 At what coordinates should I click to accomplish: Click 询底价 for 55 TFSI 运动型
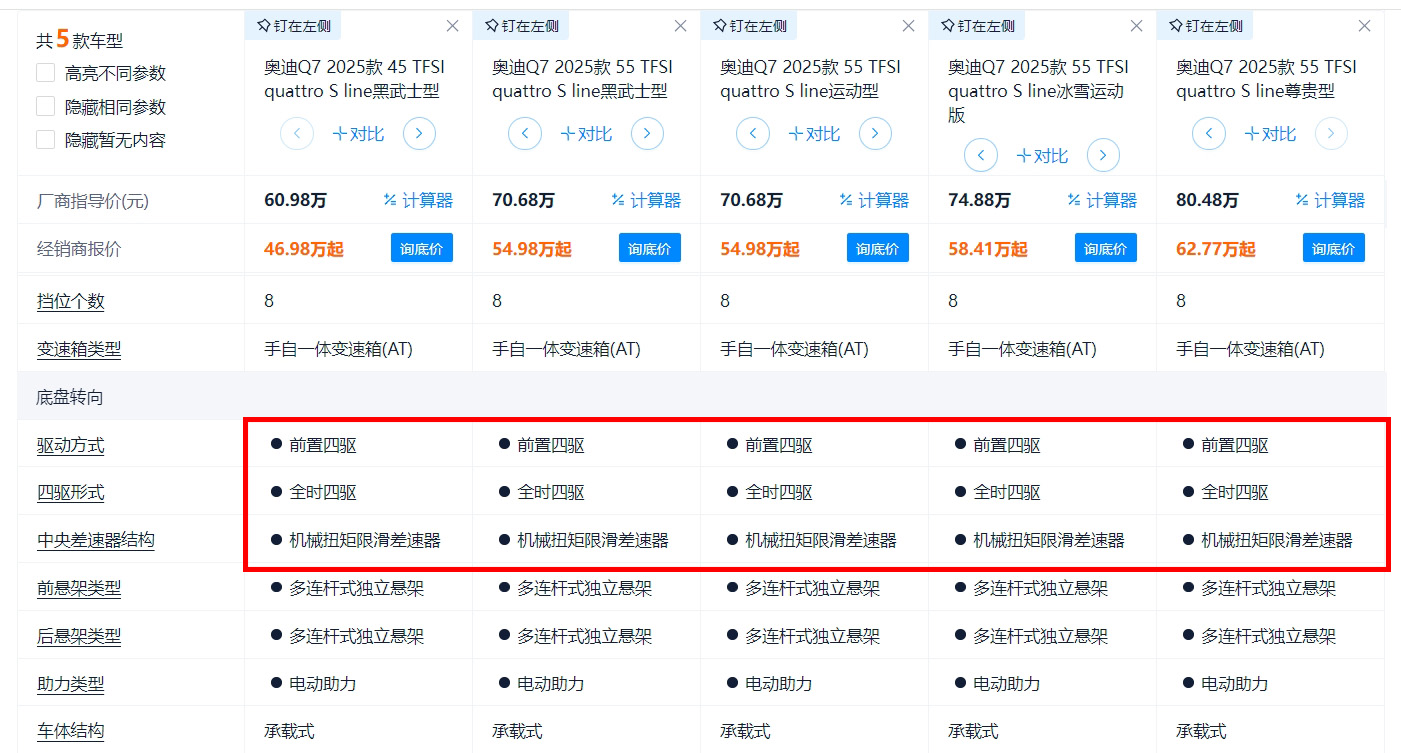[x=878, y=248]
